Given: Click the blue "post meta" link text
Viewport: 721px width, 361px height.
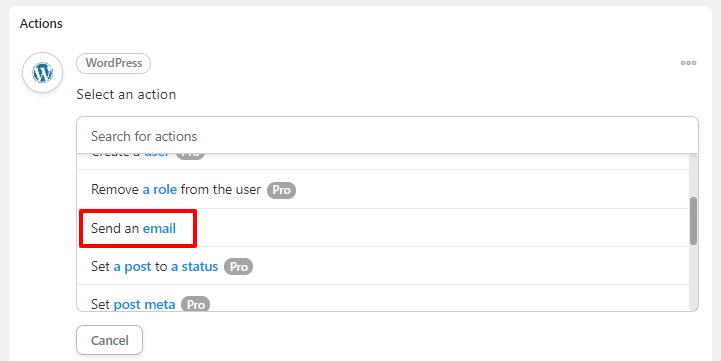Looking at the screenshot, I should coord(144,304).
